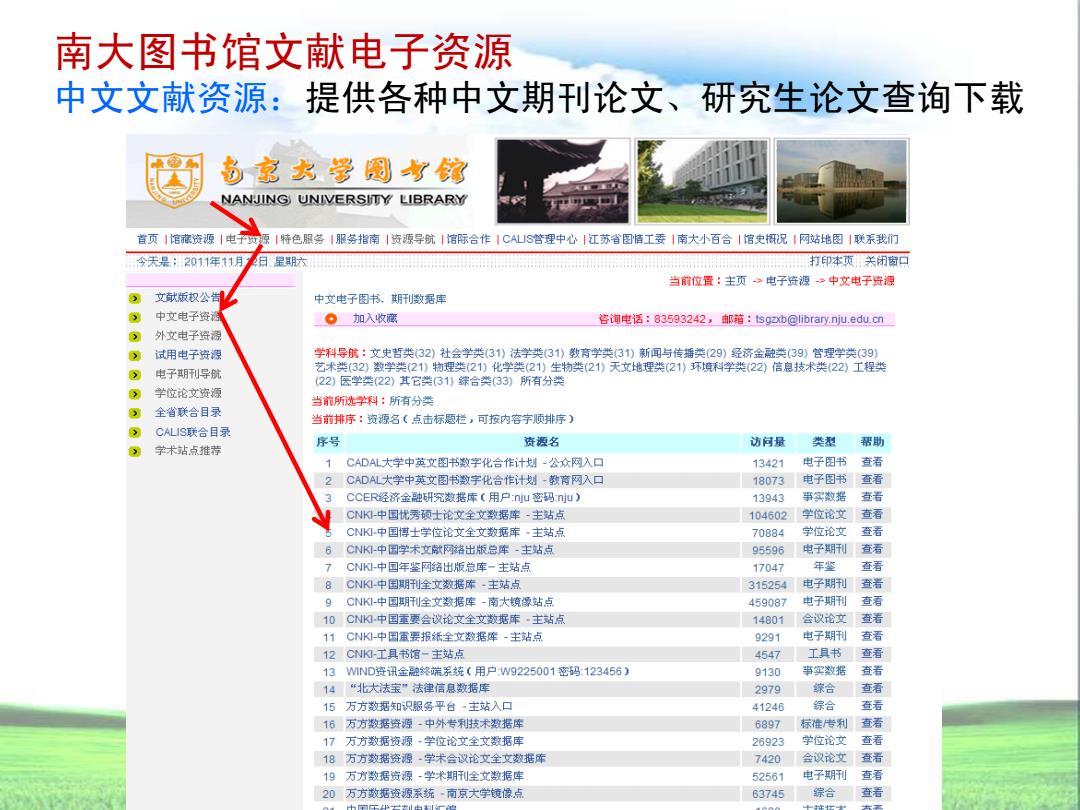Click 查看 in the 万方数据资源 学位论文全文数据库 row
This screenshot has width=1080, height=810.
pos(872,740)
